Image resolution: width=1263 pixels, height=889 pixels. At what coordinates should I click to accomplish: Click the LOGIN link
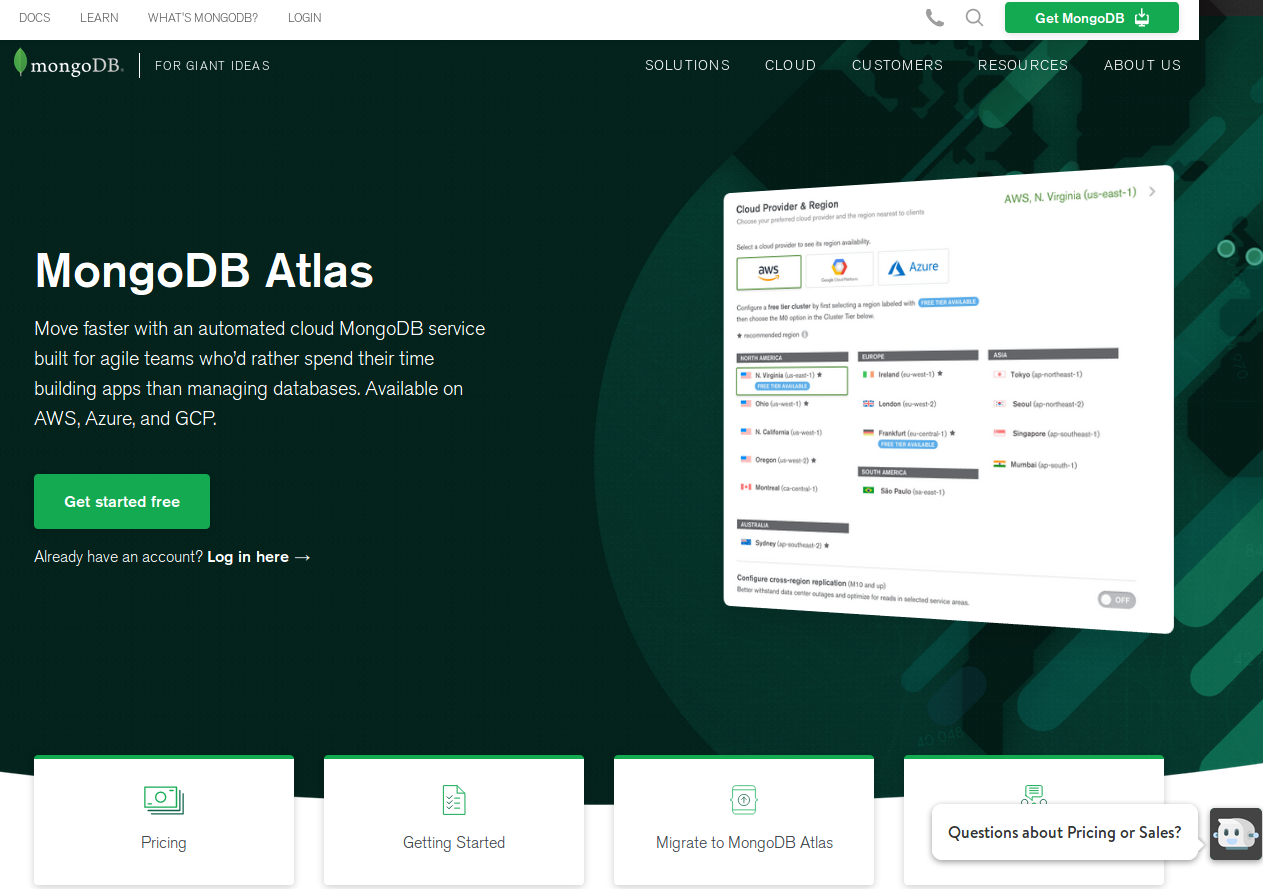pyautogui.click(x=305, y=18)
